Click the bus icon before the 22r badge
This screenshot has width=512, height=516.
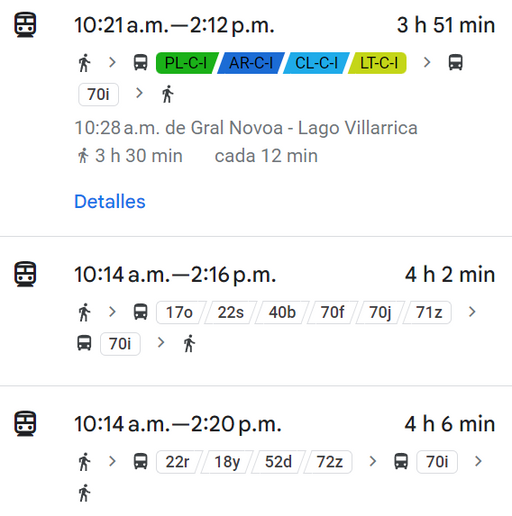click(140, 461)
